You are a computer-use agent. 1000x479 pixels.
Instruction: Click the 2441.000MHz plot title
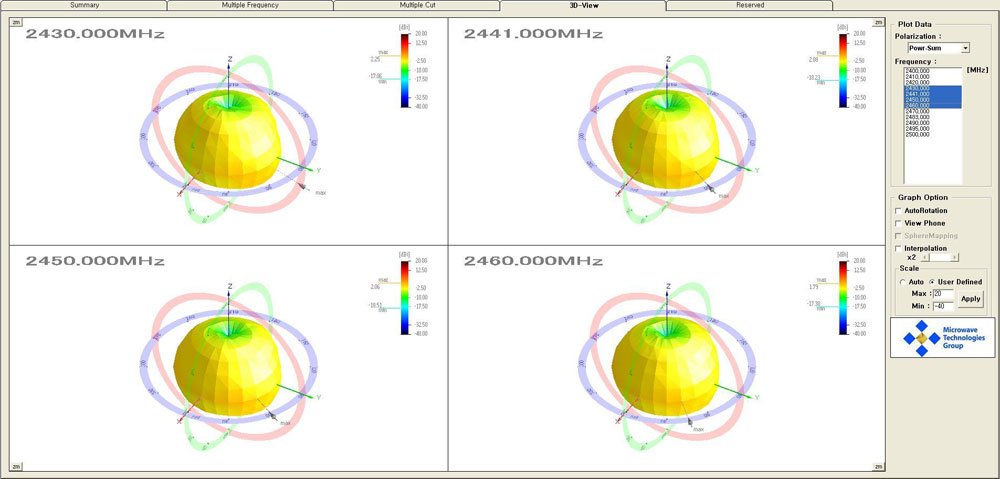tap(533, 34)
